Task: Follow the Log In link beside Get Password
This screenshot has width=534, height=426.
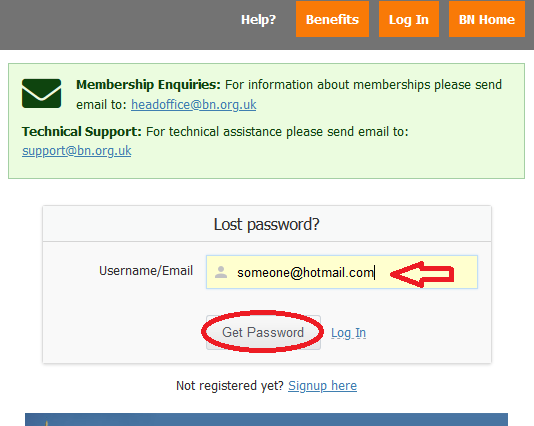Action: pos(348,333)
